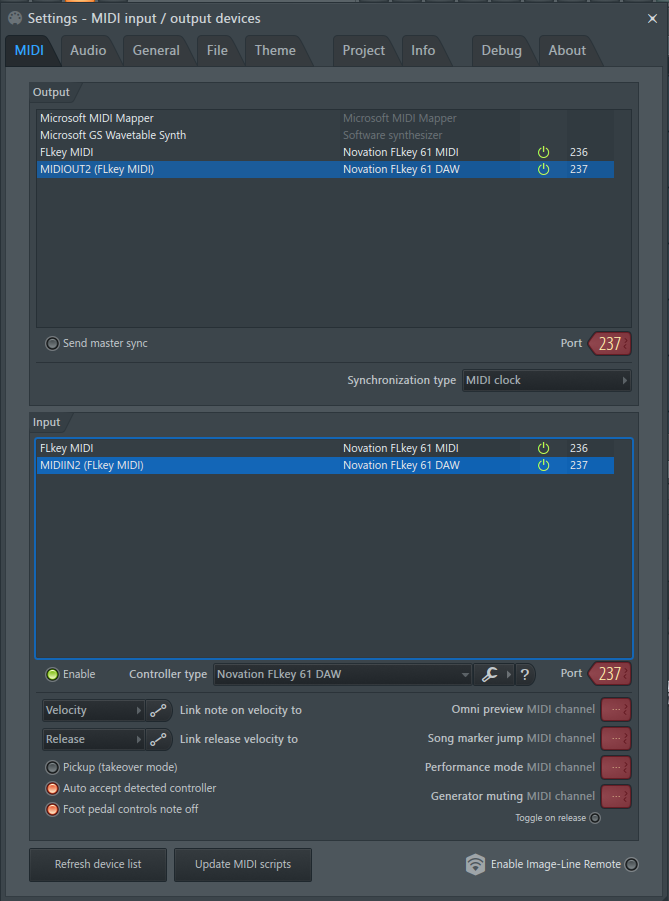Click the Settings window plug icon
This screenshot has width=669, height=901.
15,18
